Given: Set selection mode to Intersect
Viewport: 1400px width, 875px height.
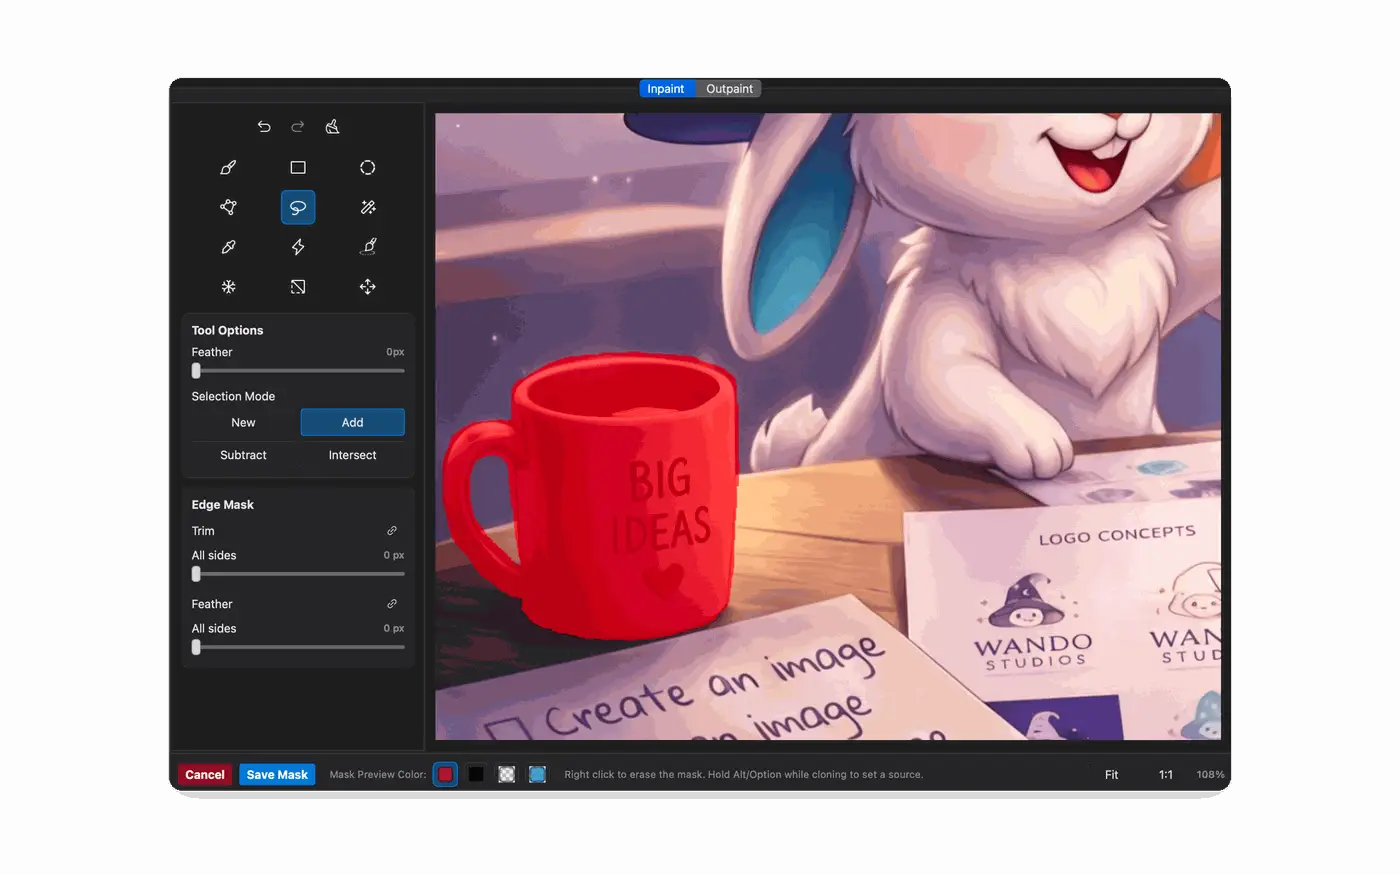Looking at the screenshot, I should 352,455.
